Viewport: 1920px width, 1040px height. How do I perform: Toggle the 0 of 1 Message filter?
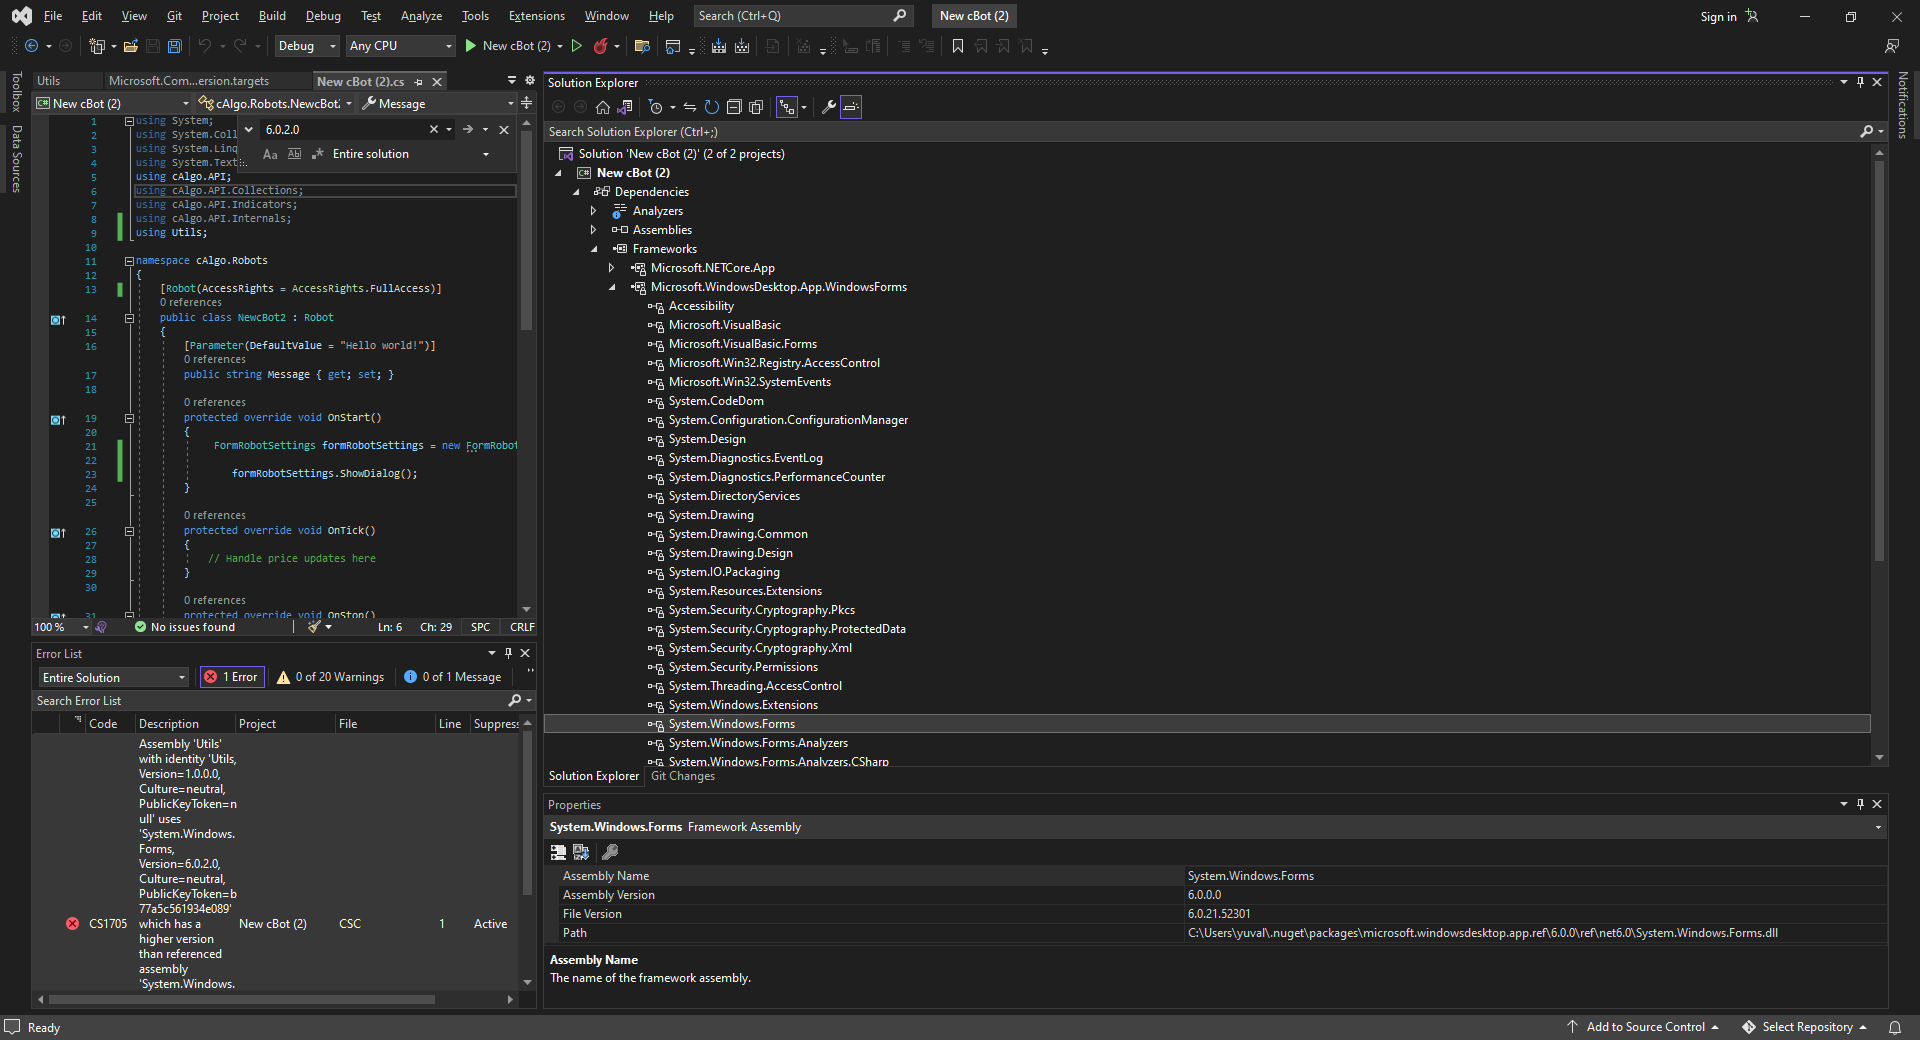coord(452,677)
